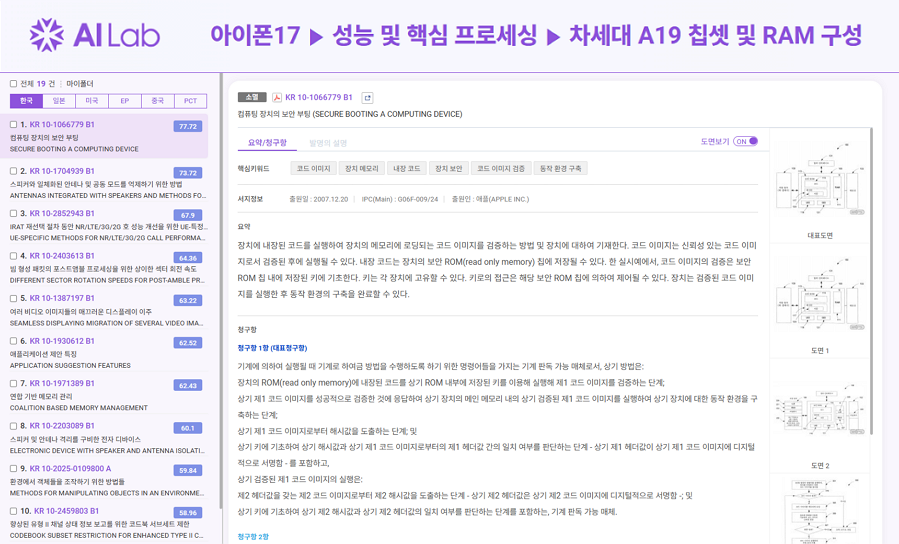Open KR 10-1971389 B1 patent link
The height and width of the screenshot is (544, 899).
pyautogui.click(x=62, y=383)
